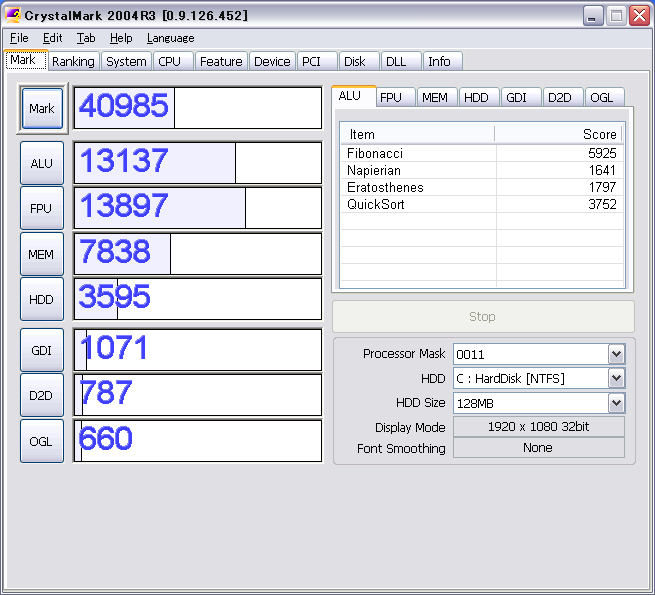655x595 pixels.
Task: Run the D2D benchmark button
Action: 42,395
